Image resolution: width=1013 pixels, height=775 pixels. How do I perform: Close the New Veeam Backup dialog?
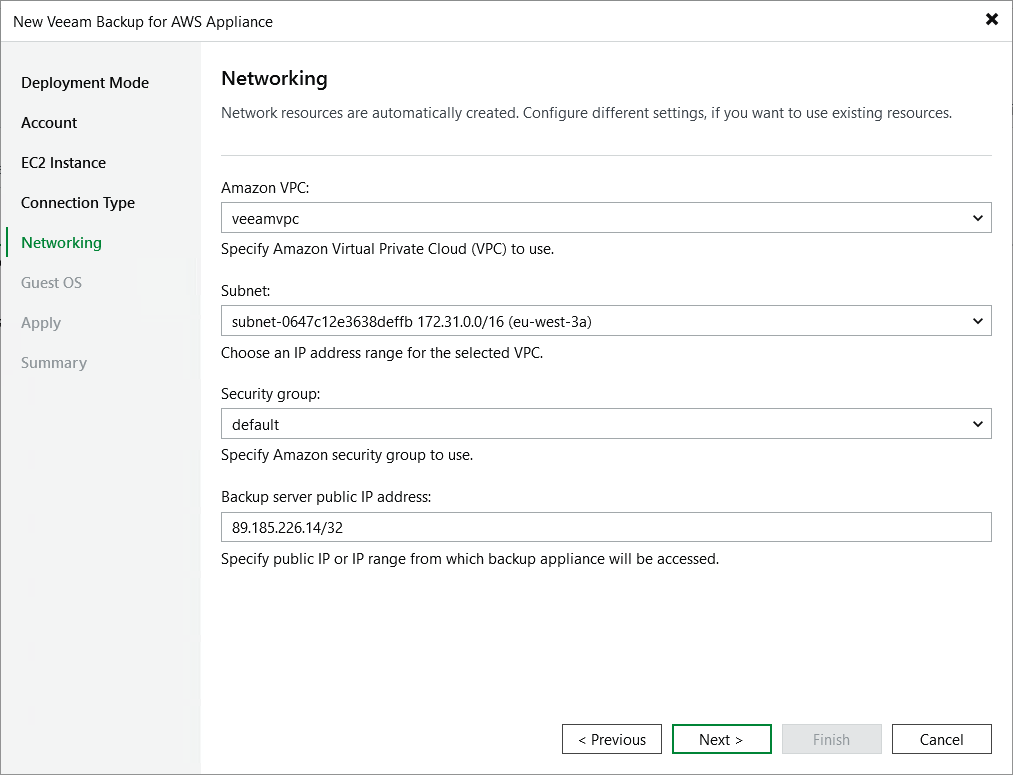[x=991, y=19]
